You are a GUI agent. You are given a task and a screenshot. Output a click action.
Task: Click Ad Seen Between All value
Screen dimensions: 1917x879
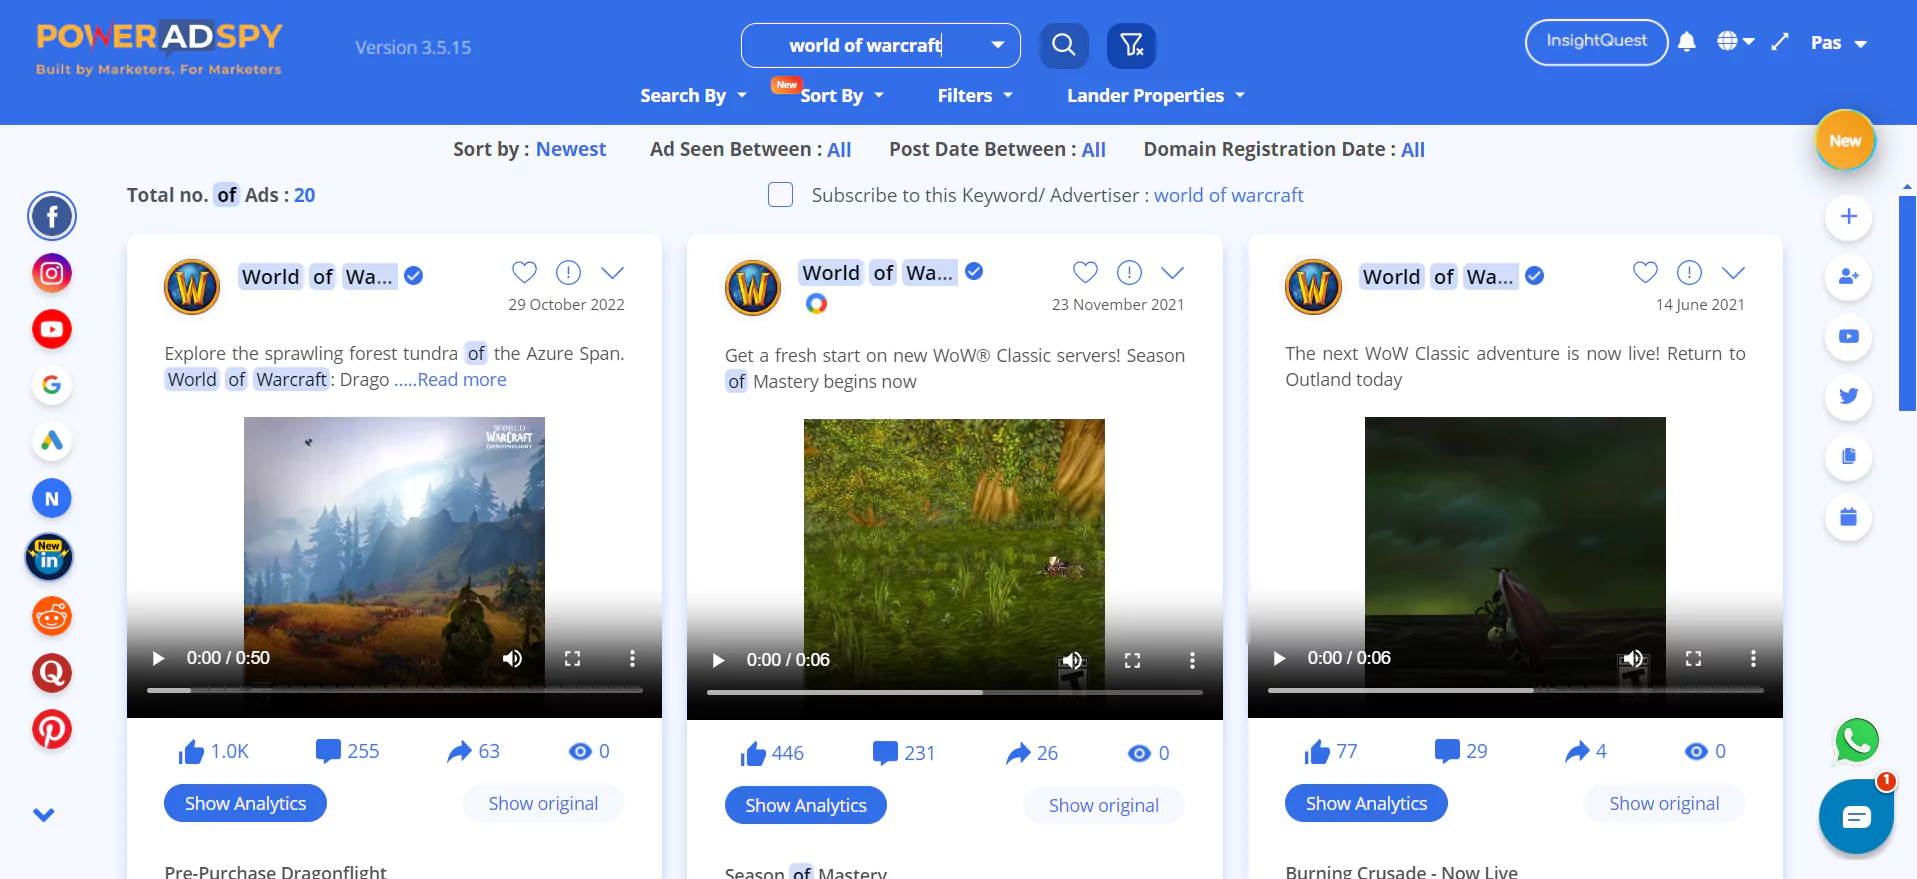tap(839, 149)
